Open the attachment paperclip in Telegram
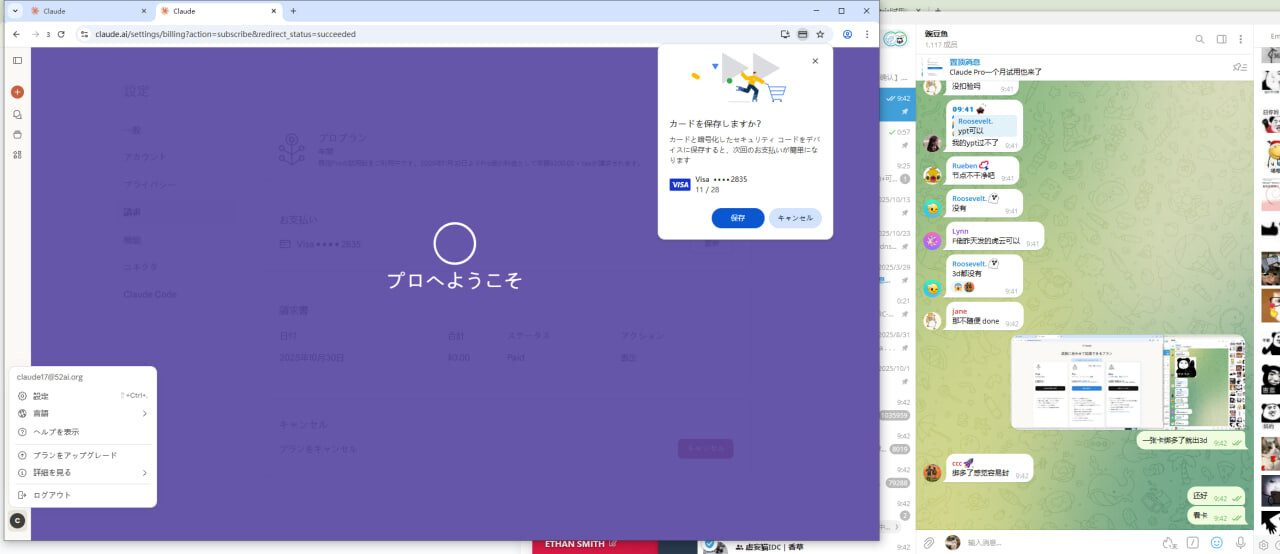1280x554 pixels. click(x=929, y=542)
